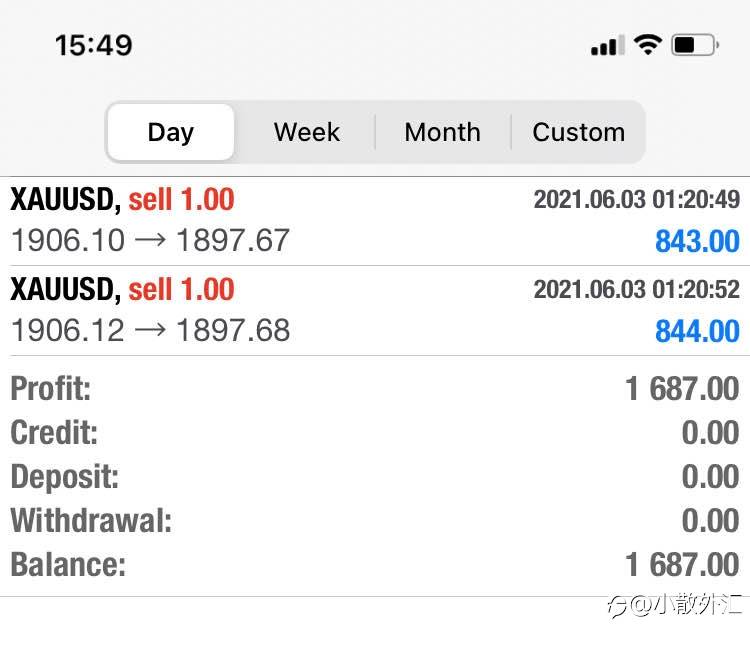750x646 pixels.
Task: Switch to the Week tab
Action: coord(306,132)
